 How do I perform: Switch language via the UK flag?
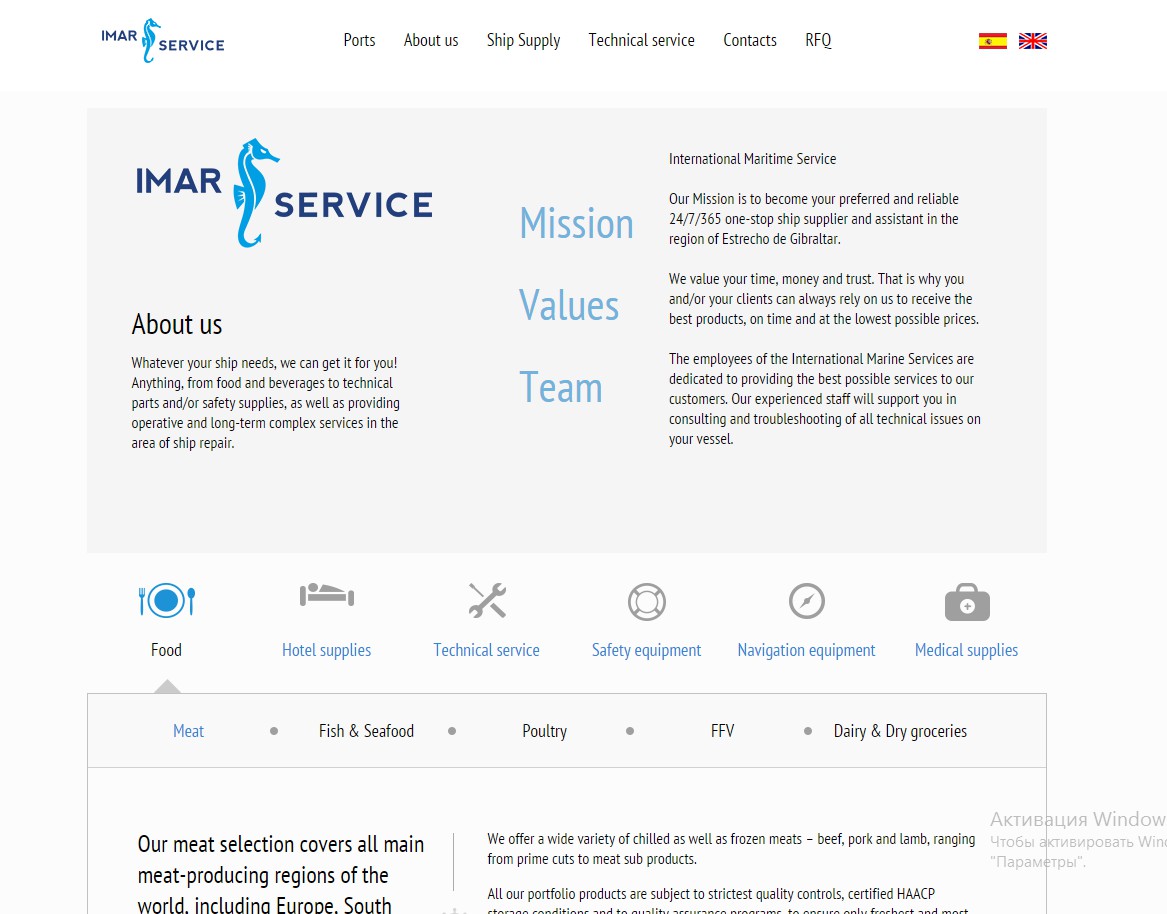click(1032, 41)
